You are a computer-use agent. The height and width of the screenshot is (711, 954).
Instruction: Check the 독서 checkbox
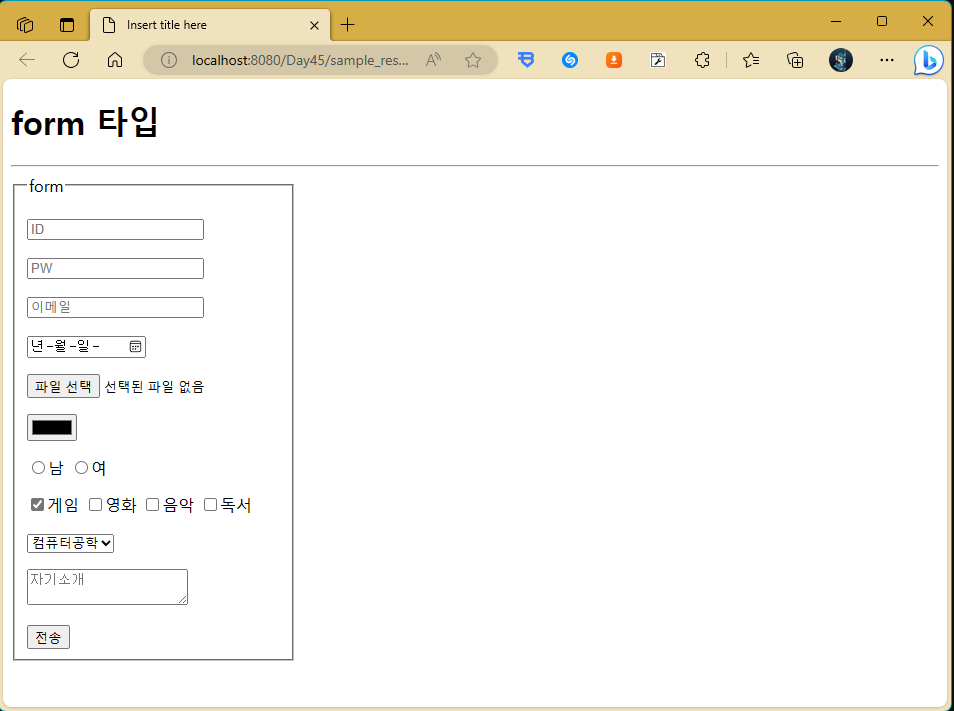point(211,504)
